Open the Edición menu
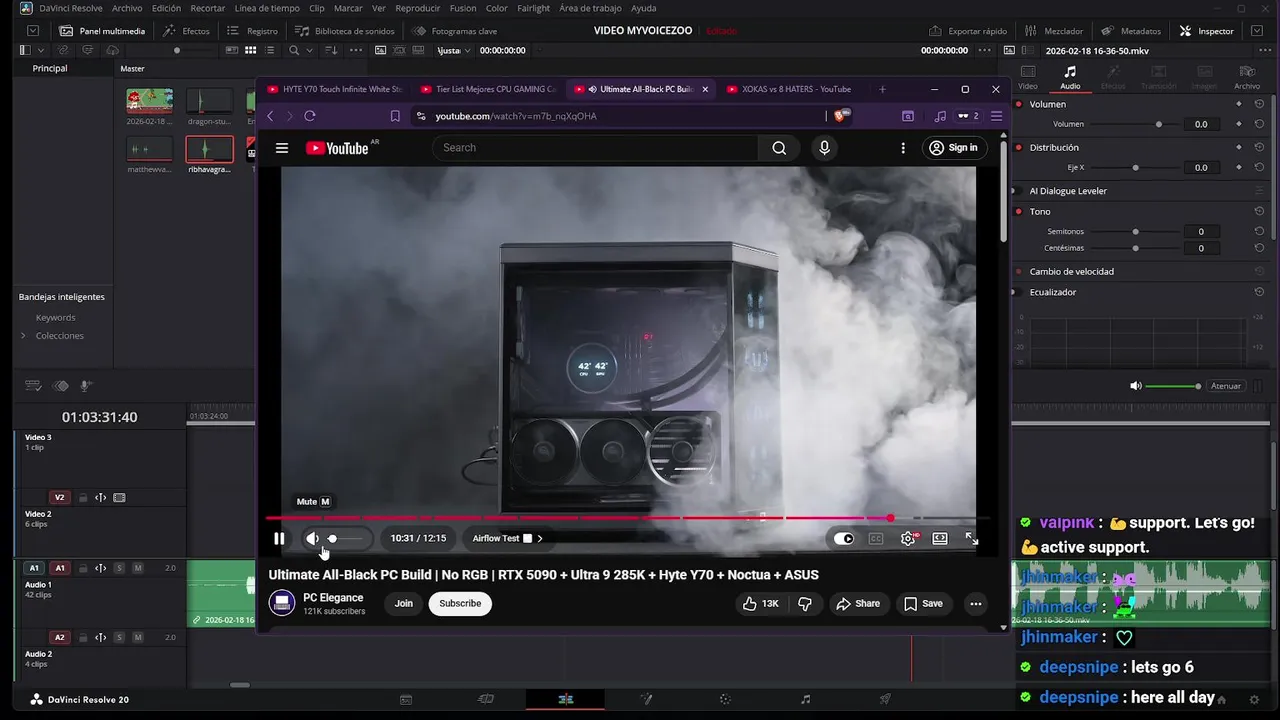 click(166, 8)
